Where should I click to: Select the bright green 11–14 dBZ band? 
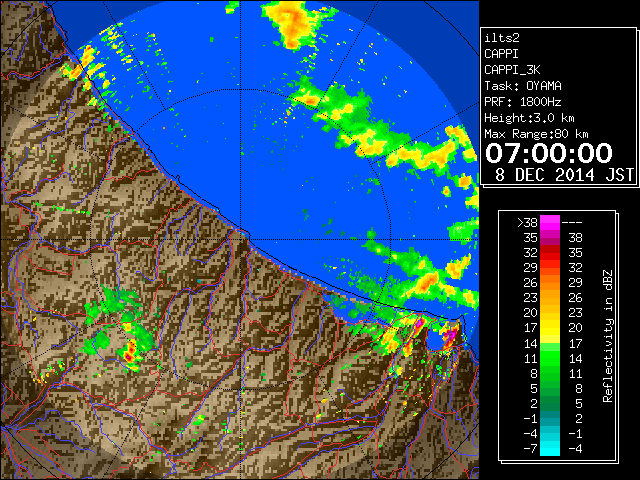click(550, 358)
